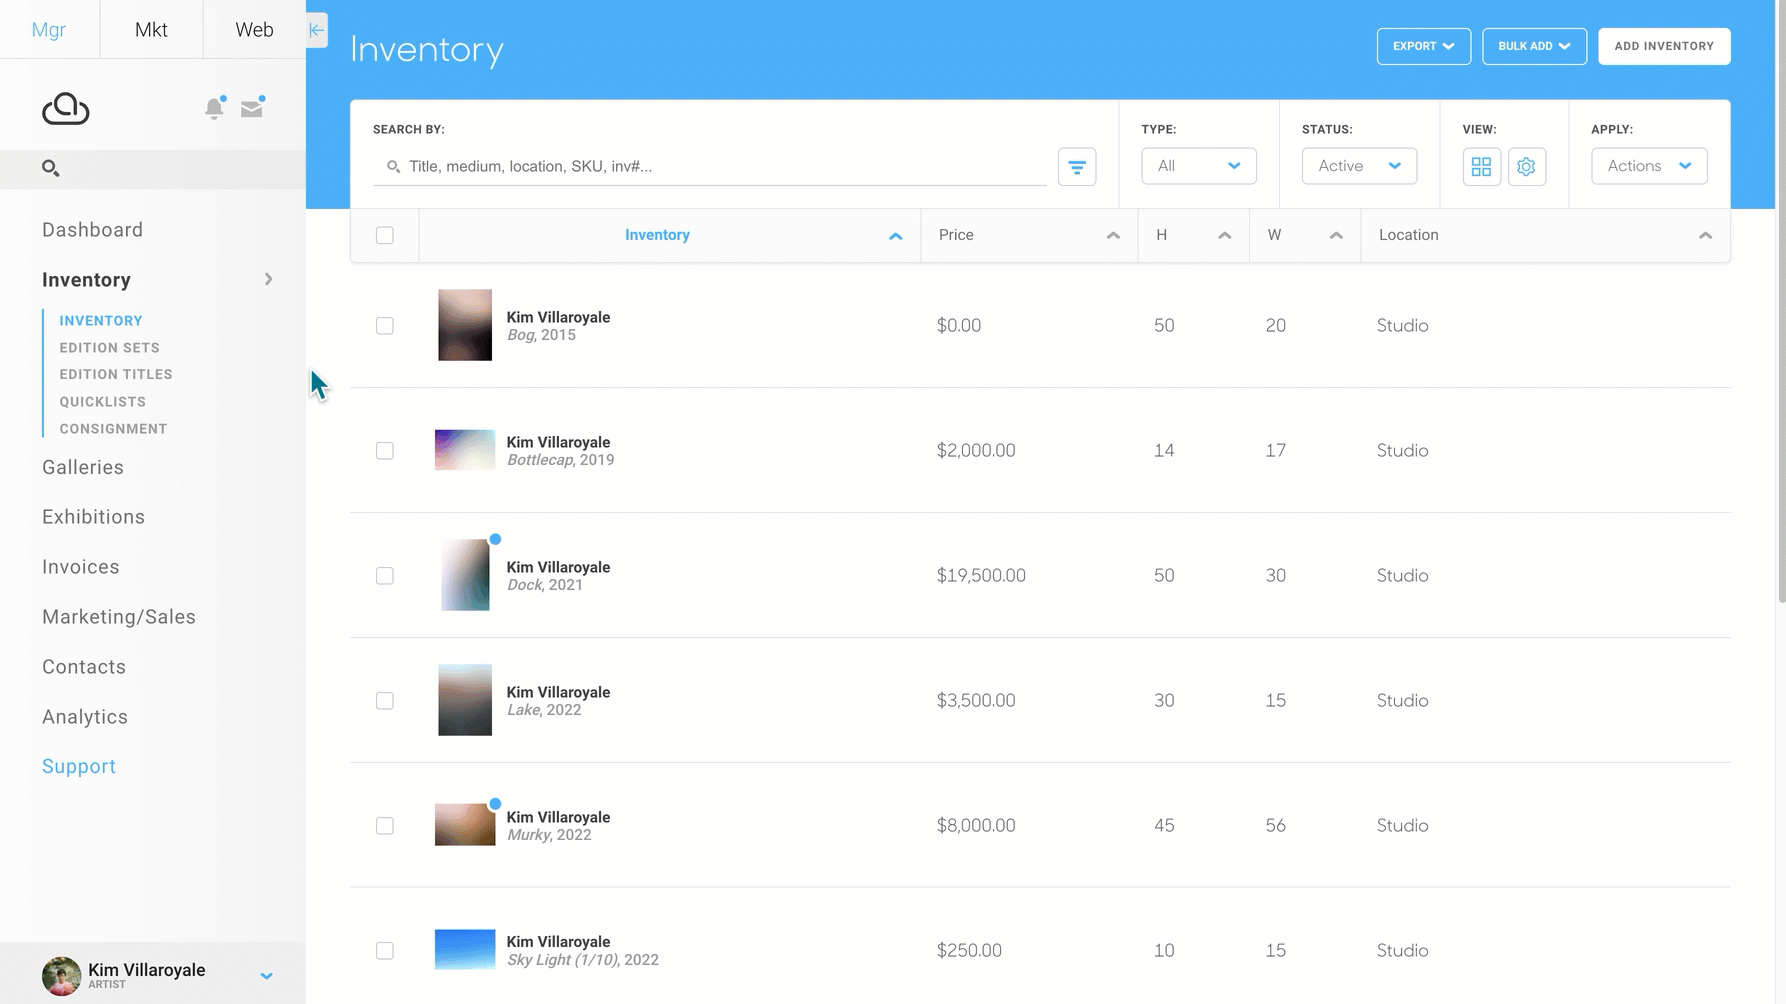Image resolution: width=1786 pixels, height=1004 pixels.
Task: Open the notifications bell icon
Action: (x=214, y=108)
